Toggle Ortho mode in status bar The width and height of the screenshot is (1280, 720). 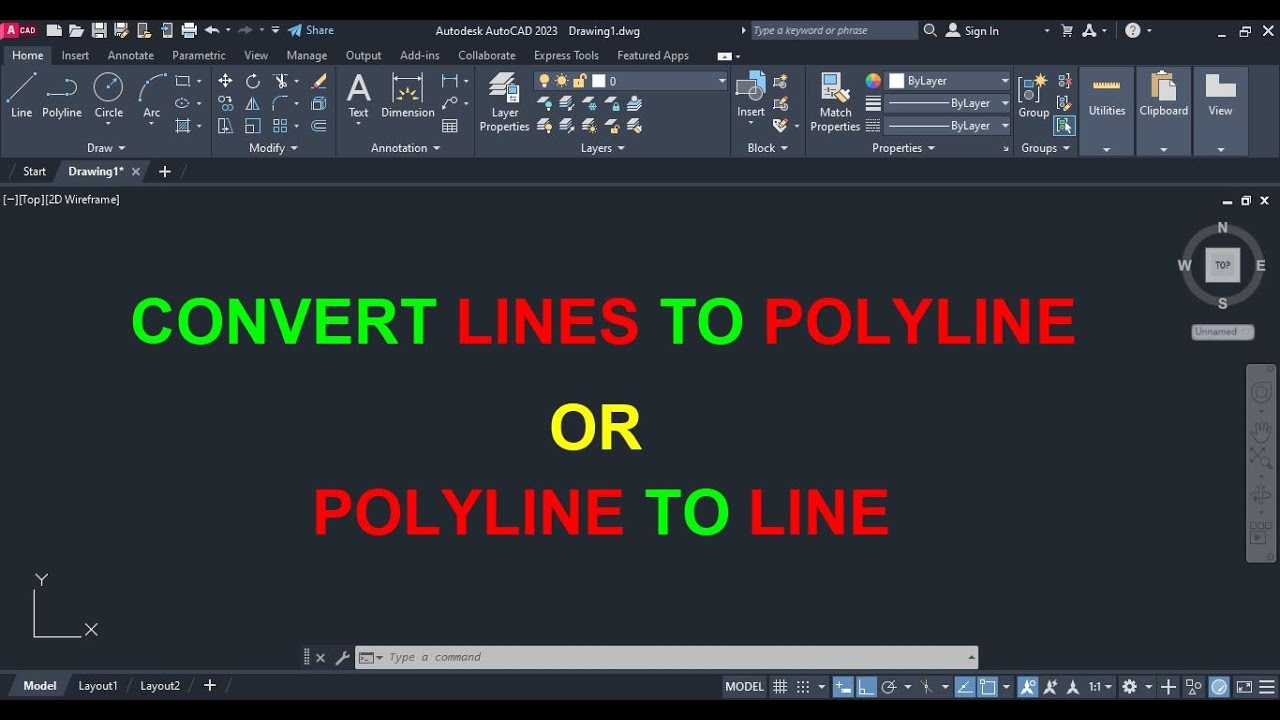(867, 687)
